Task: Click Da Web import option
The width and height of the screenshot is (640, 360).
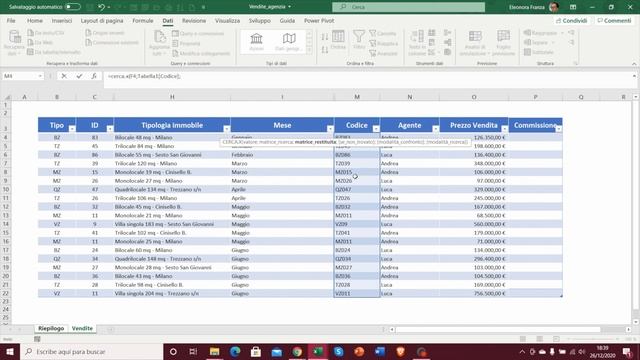Action: (x=40, y=42)
